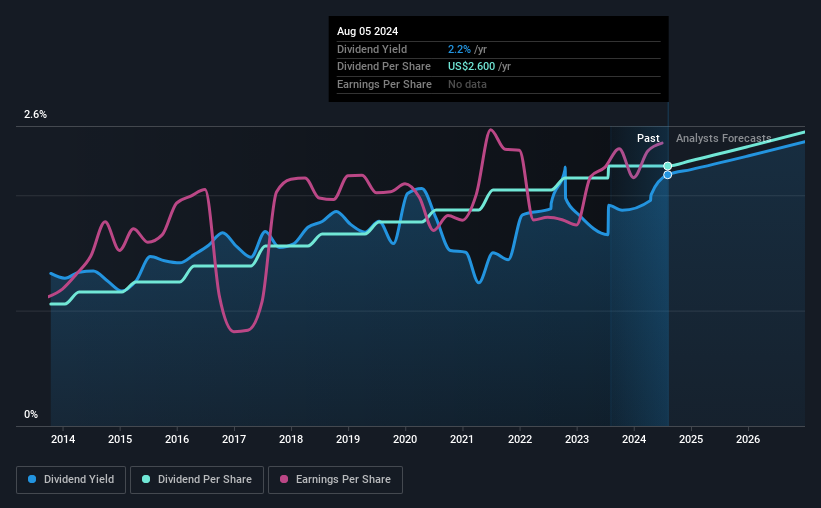Click the 2022 x-axis label
Image resolution: width=821 pixels, height=508 pixels.
[520, 439]
